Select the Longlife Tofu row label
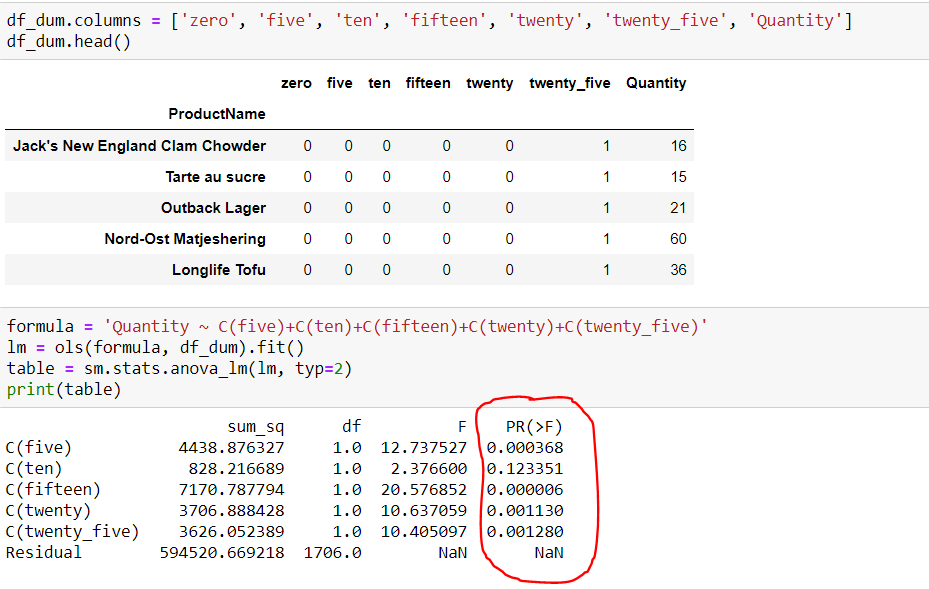The image size is (929, 589). click(x=218, y=270)
